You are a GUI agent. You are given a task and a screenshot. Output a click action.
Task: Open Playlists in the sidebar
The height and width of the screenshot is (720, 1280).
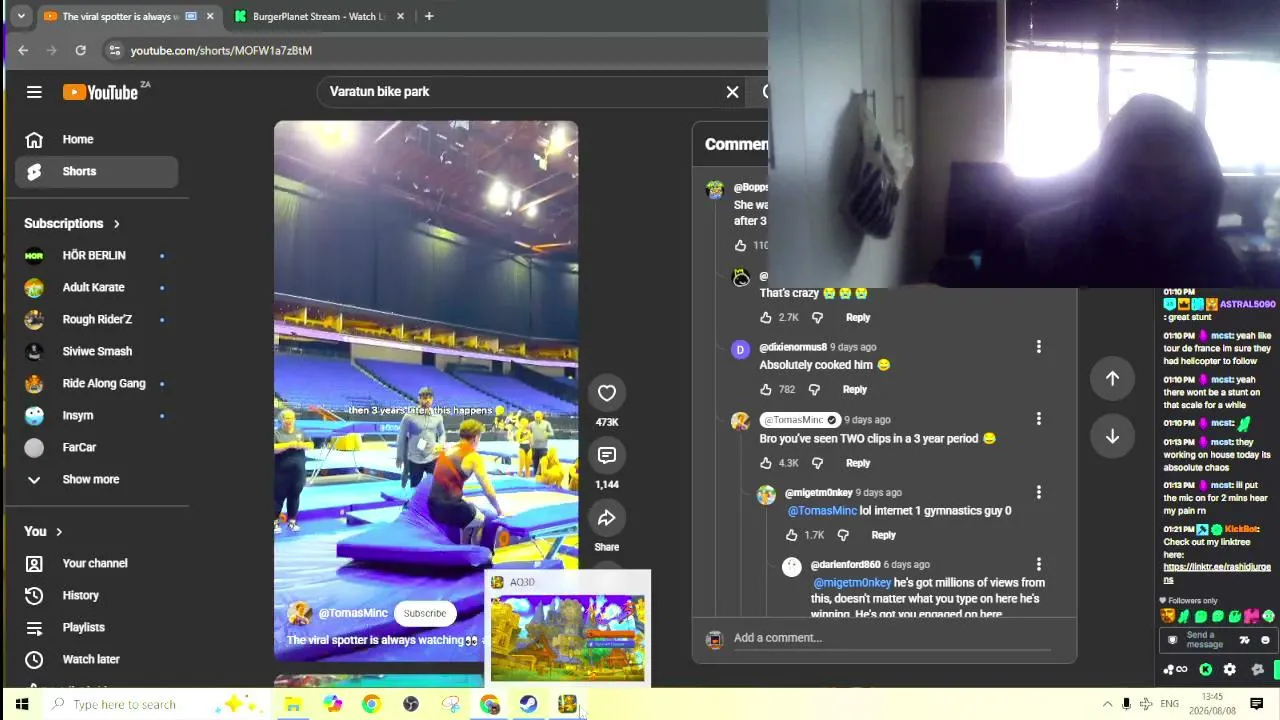click(x=96, y=627)
